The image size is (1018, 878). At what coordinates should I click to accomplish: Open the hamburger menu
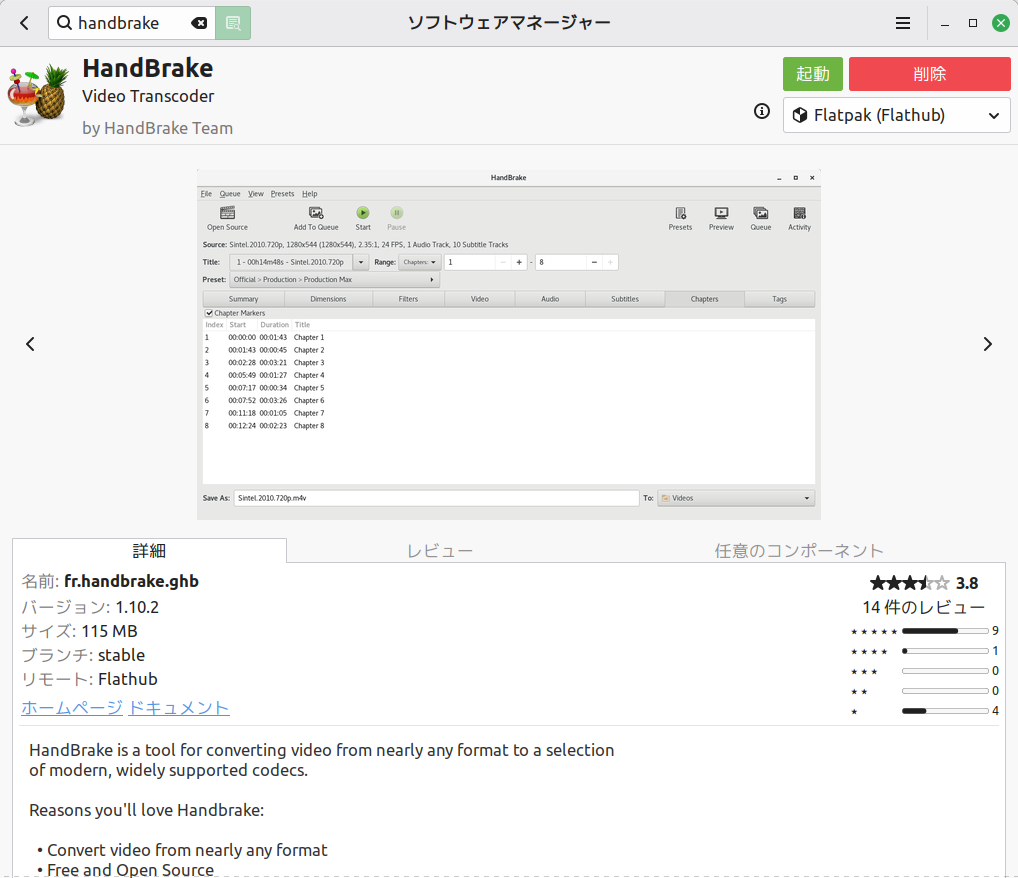[x=902, y=22]
